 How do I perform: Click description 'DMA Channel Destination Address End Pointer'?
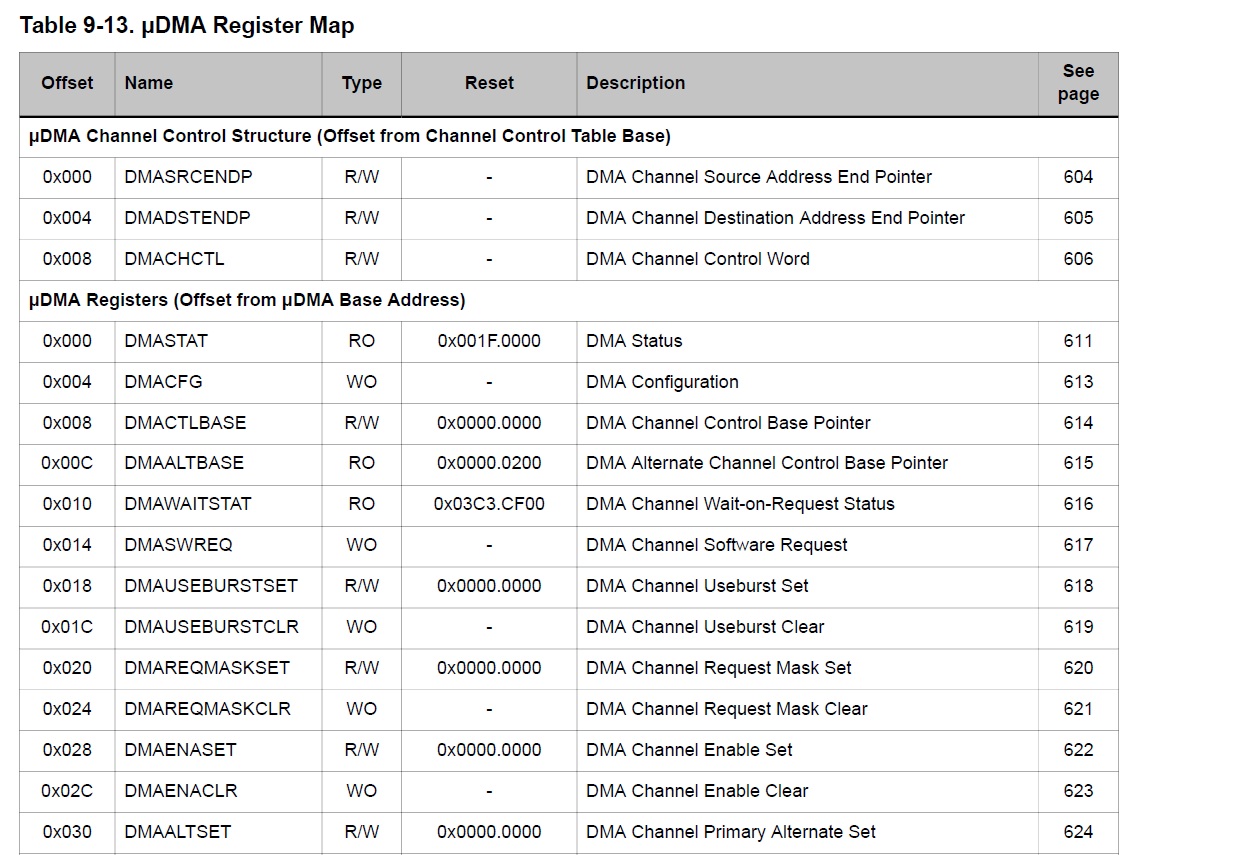[776, 218]
